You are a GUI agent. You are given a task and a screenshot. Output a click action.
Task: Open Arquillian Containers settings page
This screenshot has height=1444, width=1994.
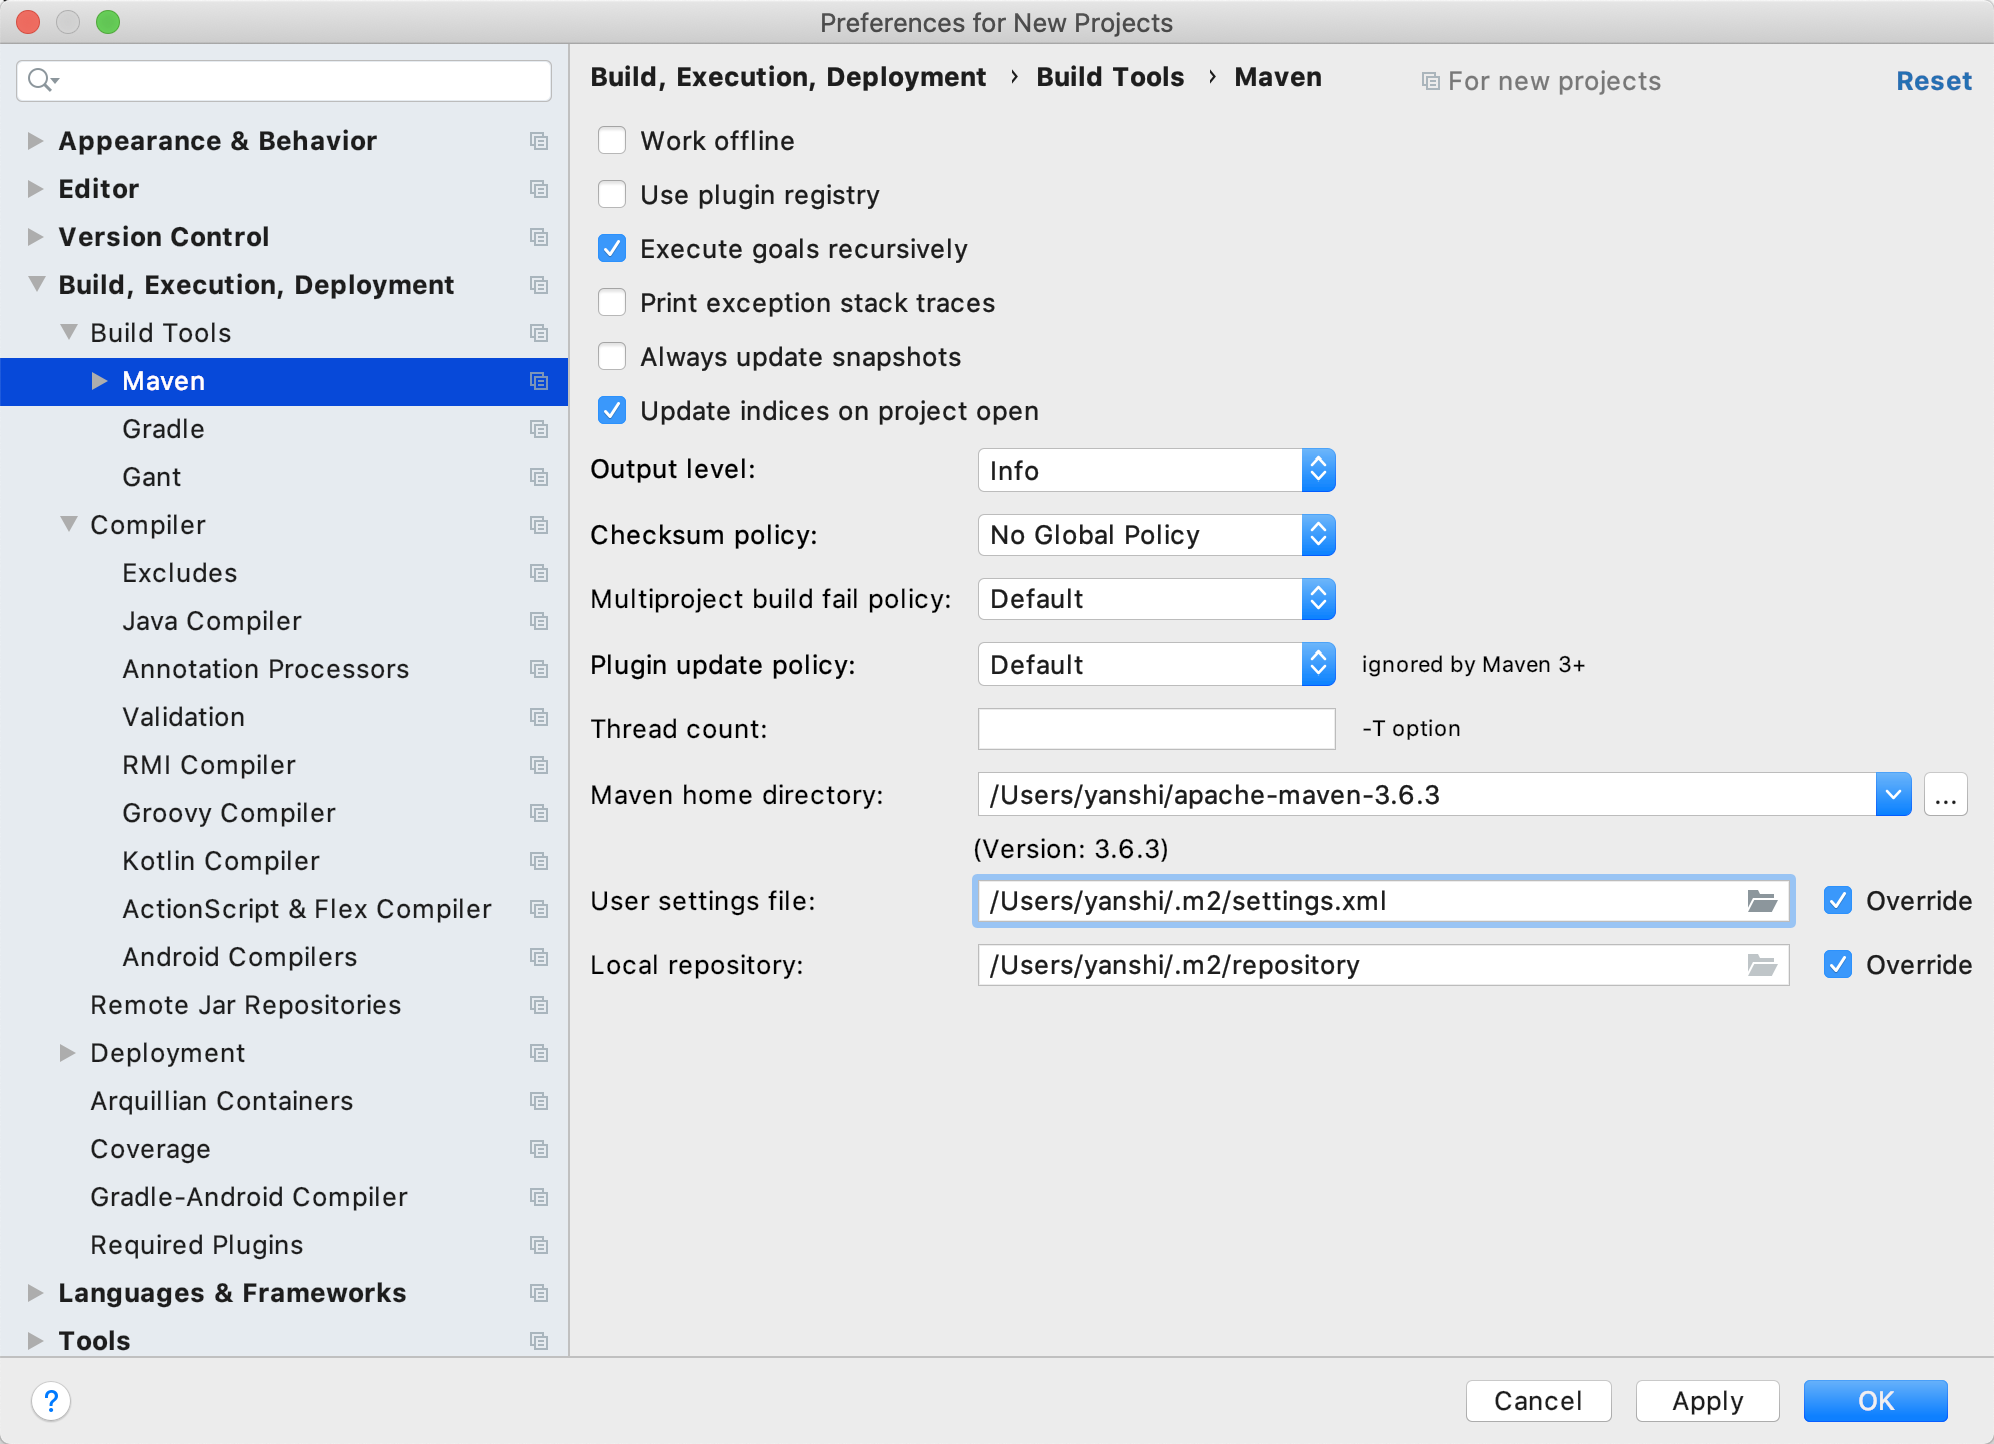tap(222, 1101)
